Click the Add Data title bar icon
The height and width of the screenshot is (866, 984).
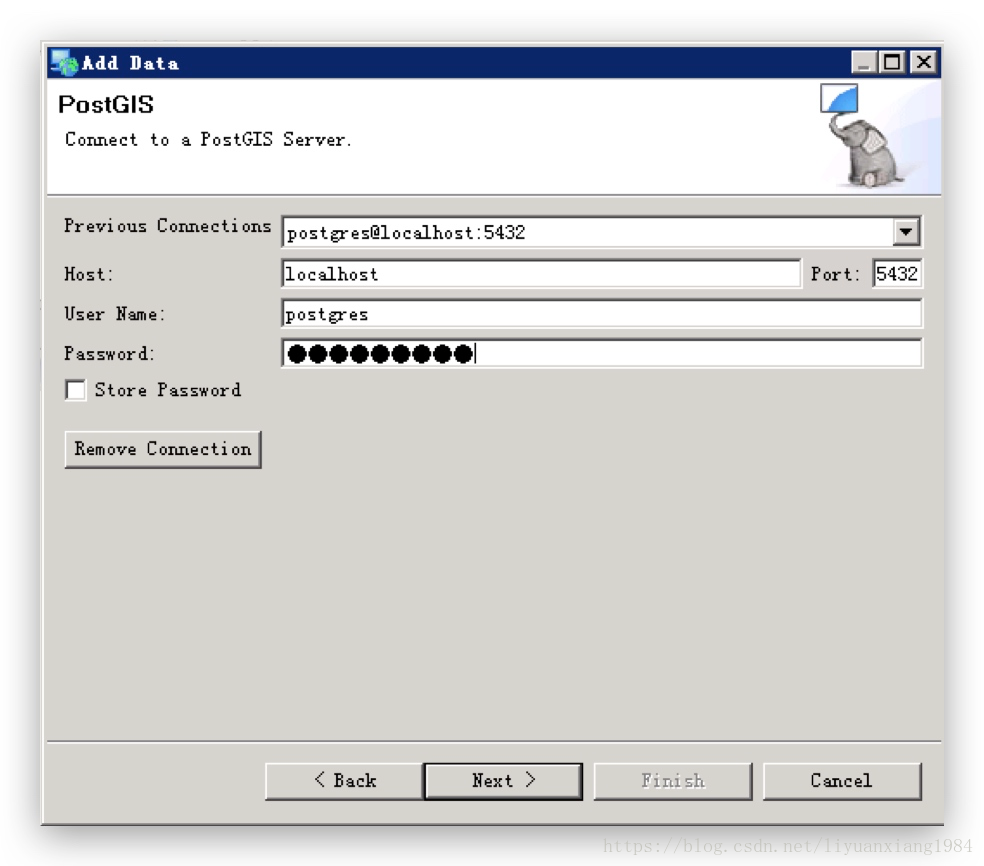(x=64, y=63)
